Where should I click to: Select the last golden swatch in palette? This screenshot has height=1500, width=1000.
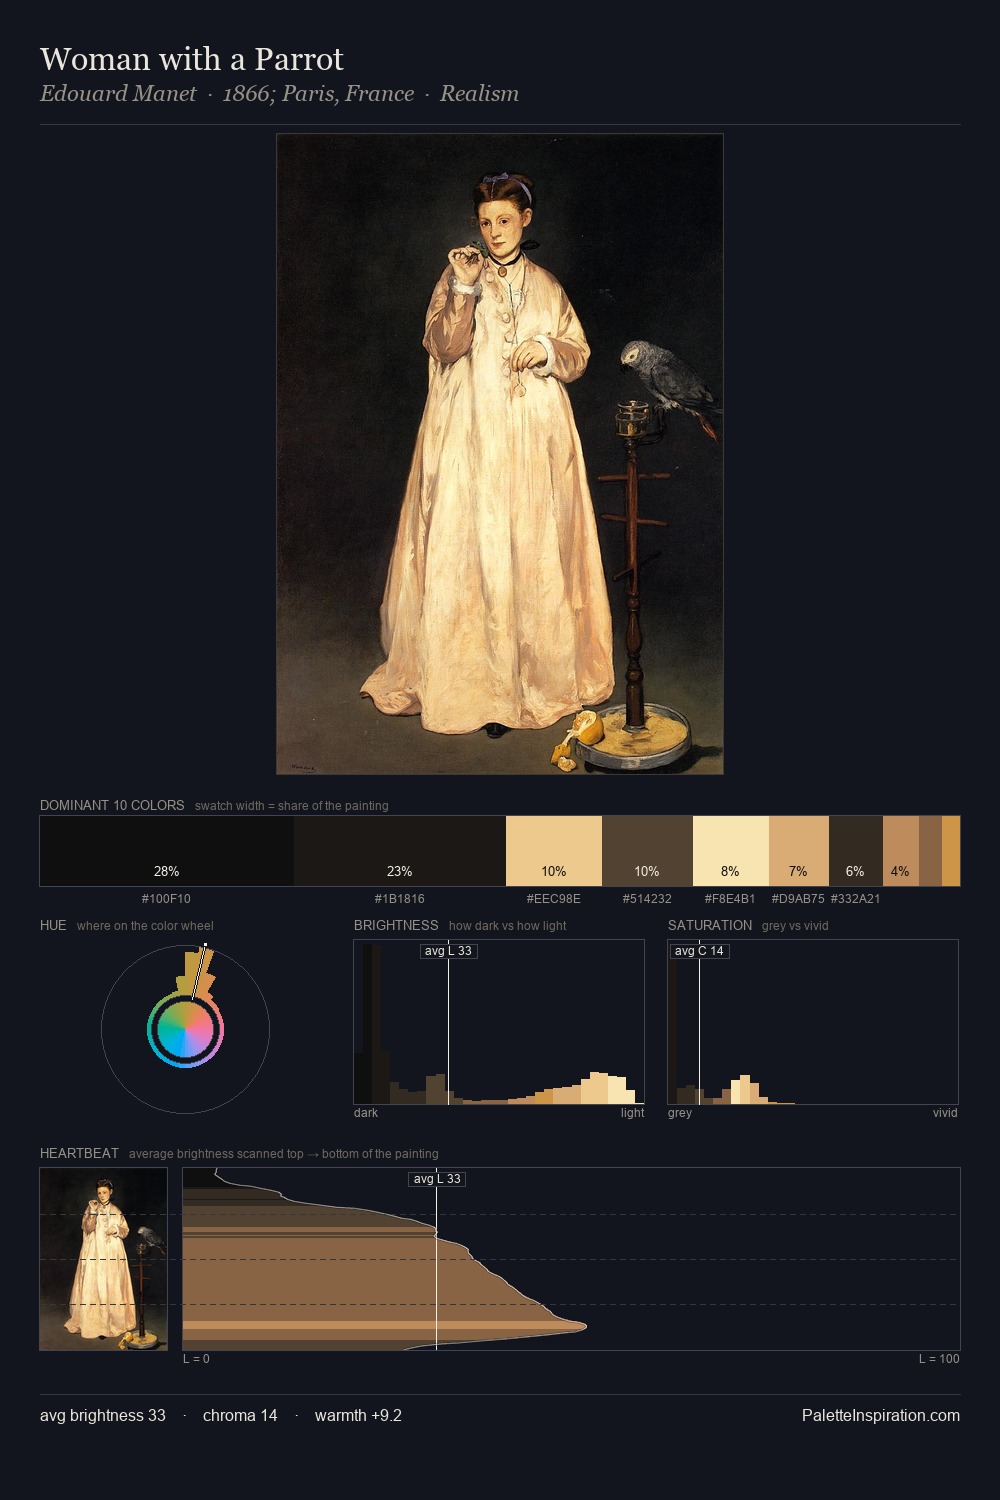[x=951, y=851]
